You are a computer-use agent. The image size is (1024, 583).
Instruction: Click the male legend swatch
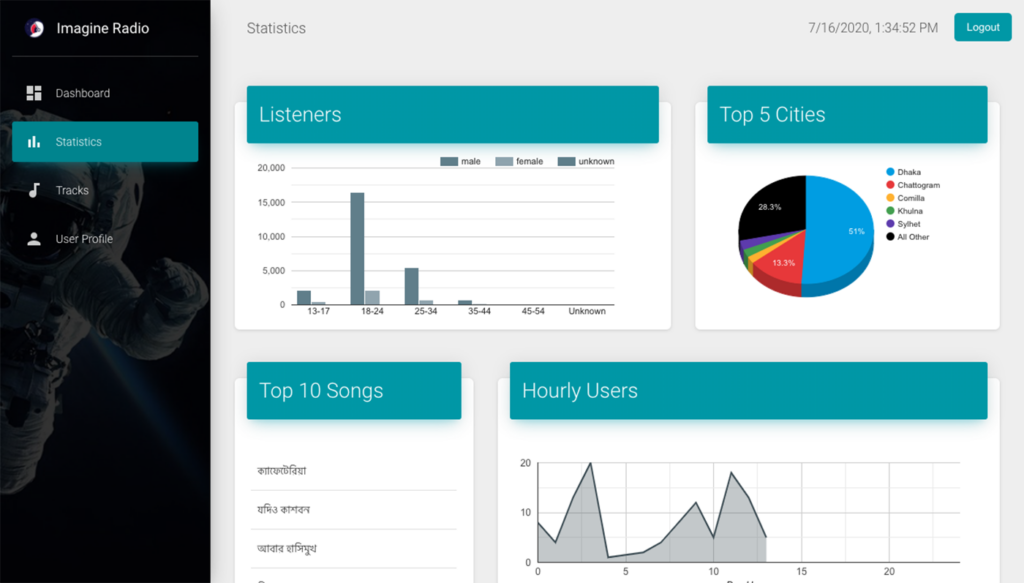pyautogui.click(x=449, y=161)
